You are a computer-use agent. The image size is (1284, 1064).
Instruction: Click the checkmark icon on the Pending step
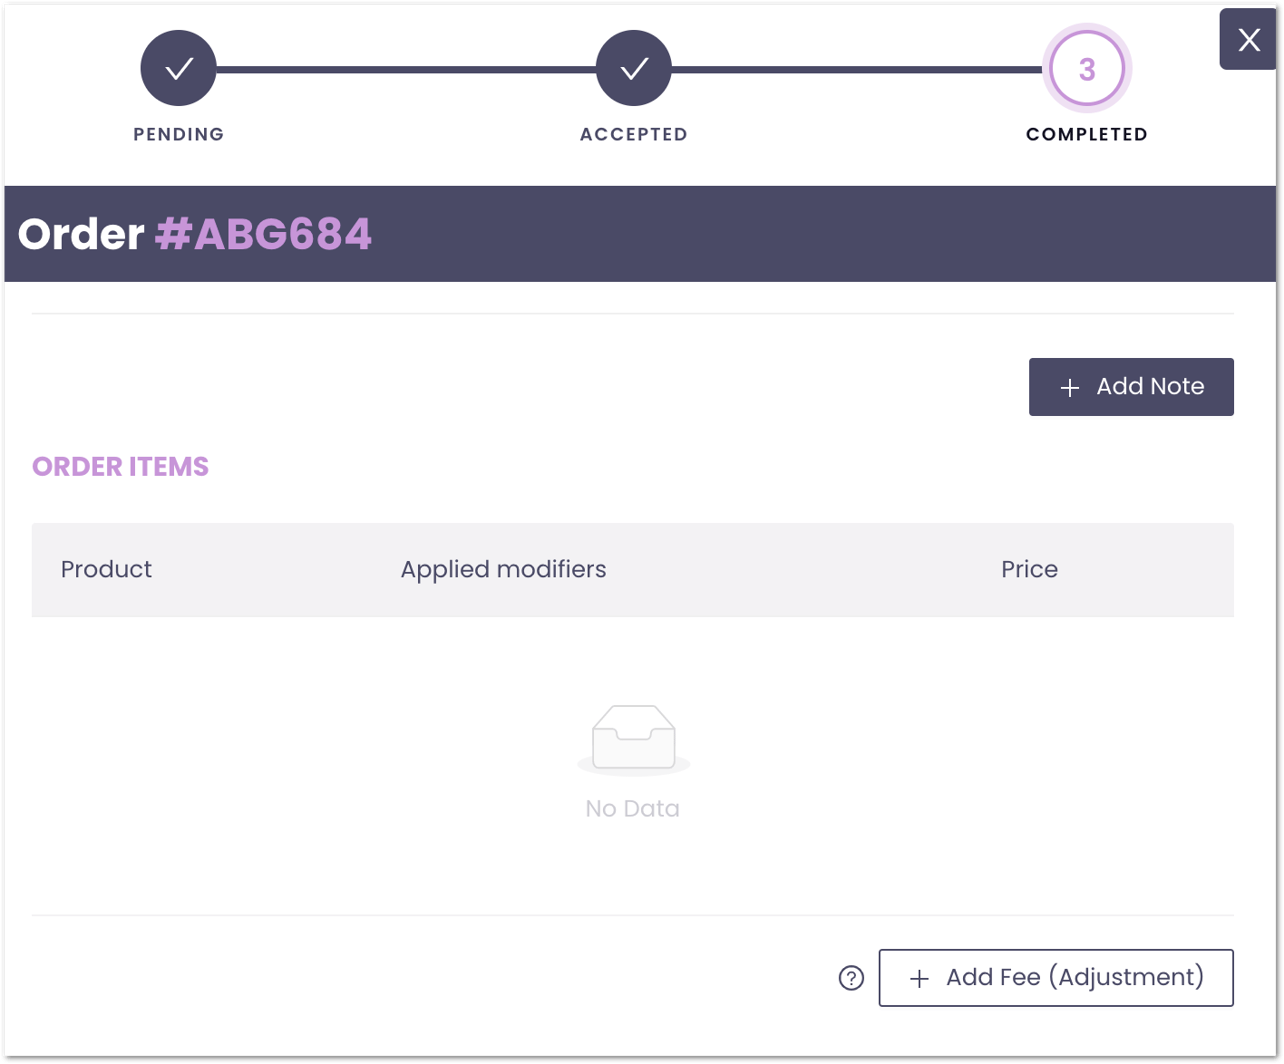[x=178, y=67]
